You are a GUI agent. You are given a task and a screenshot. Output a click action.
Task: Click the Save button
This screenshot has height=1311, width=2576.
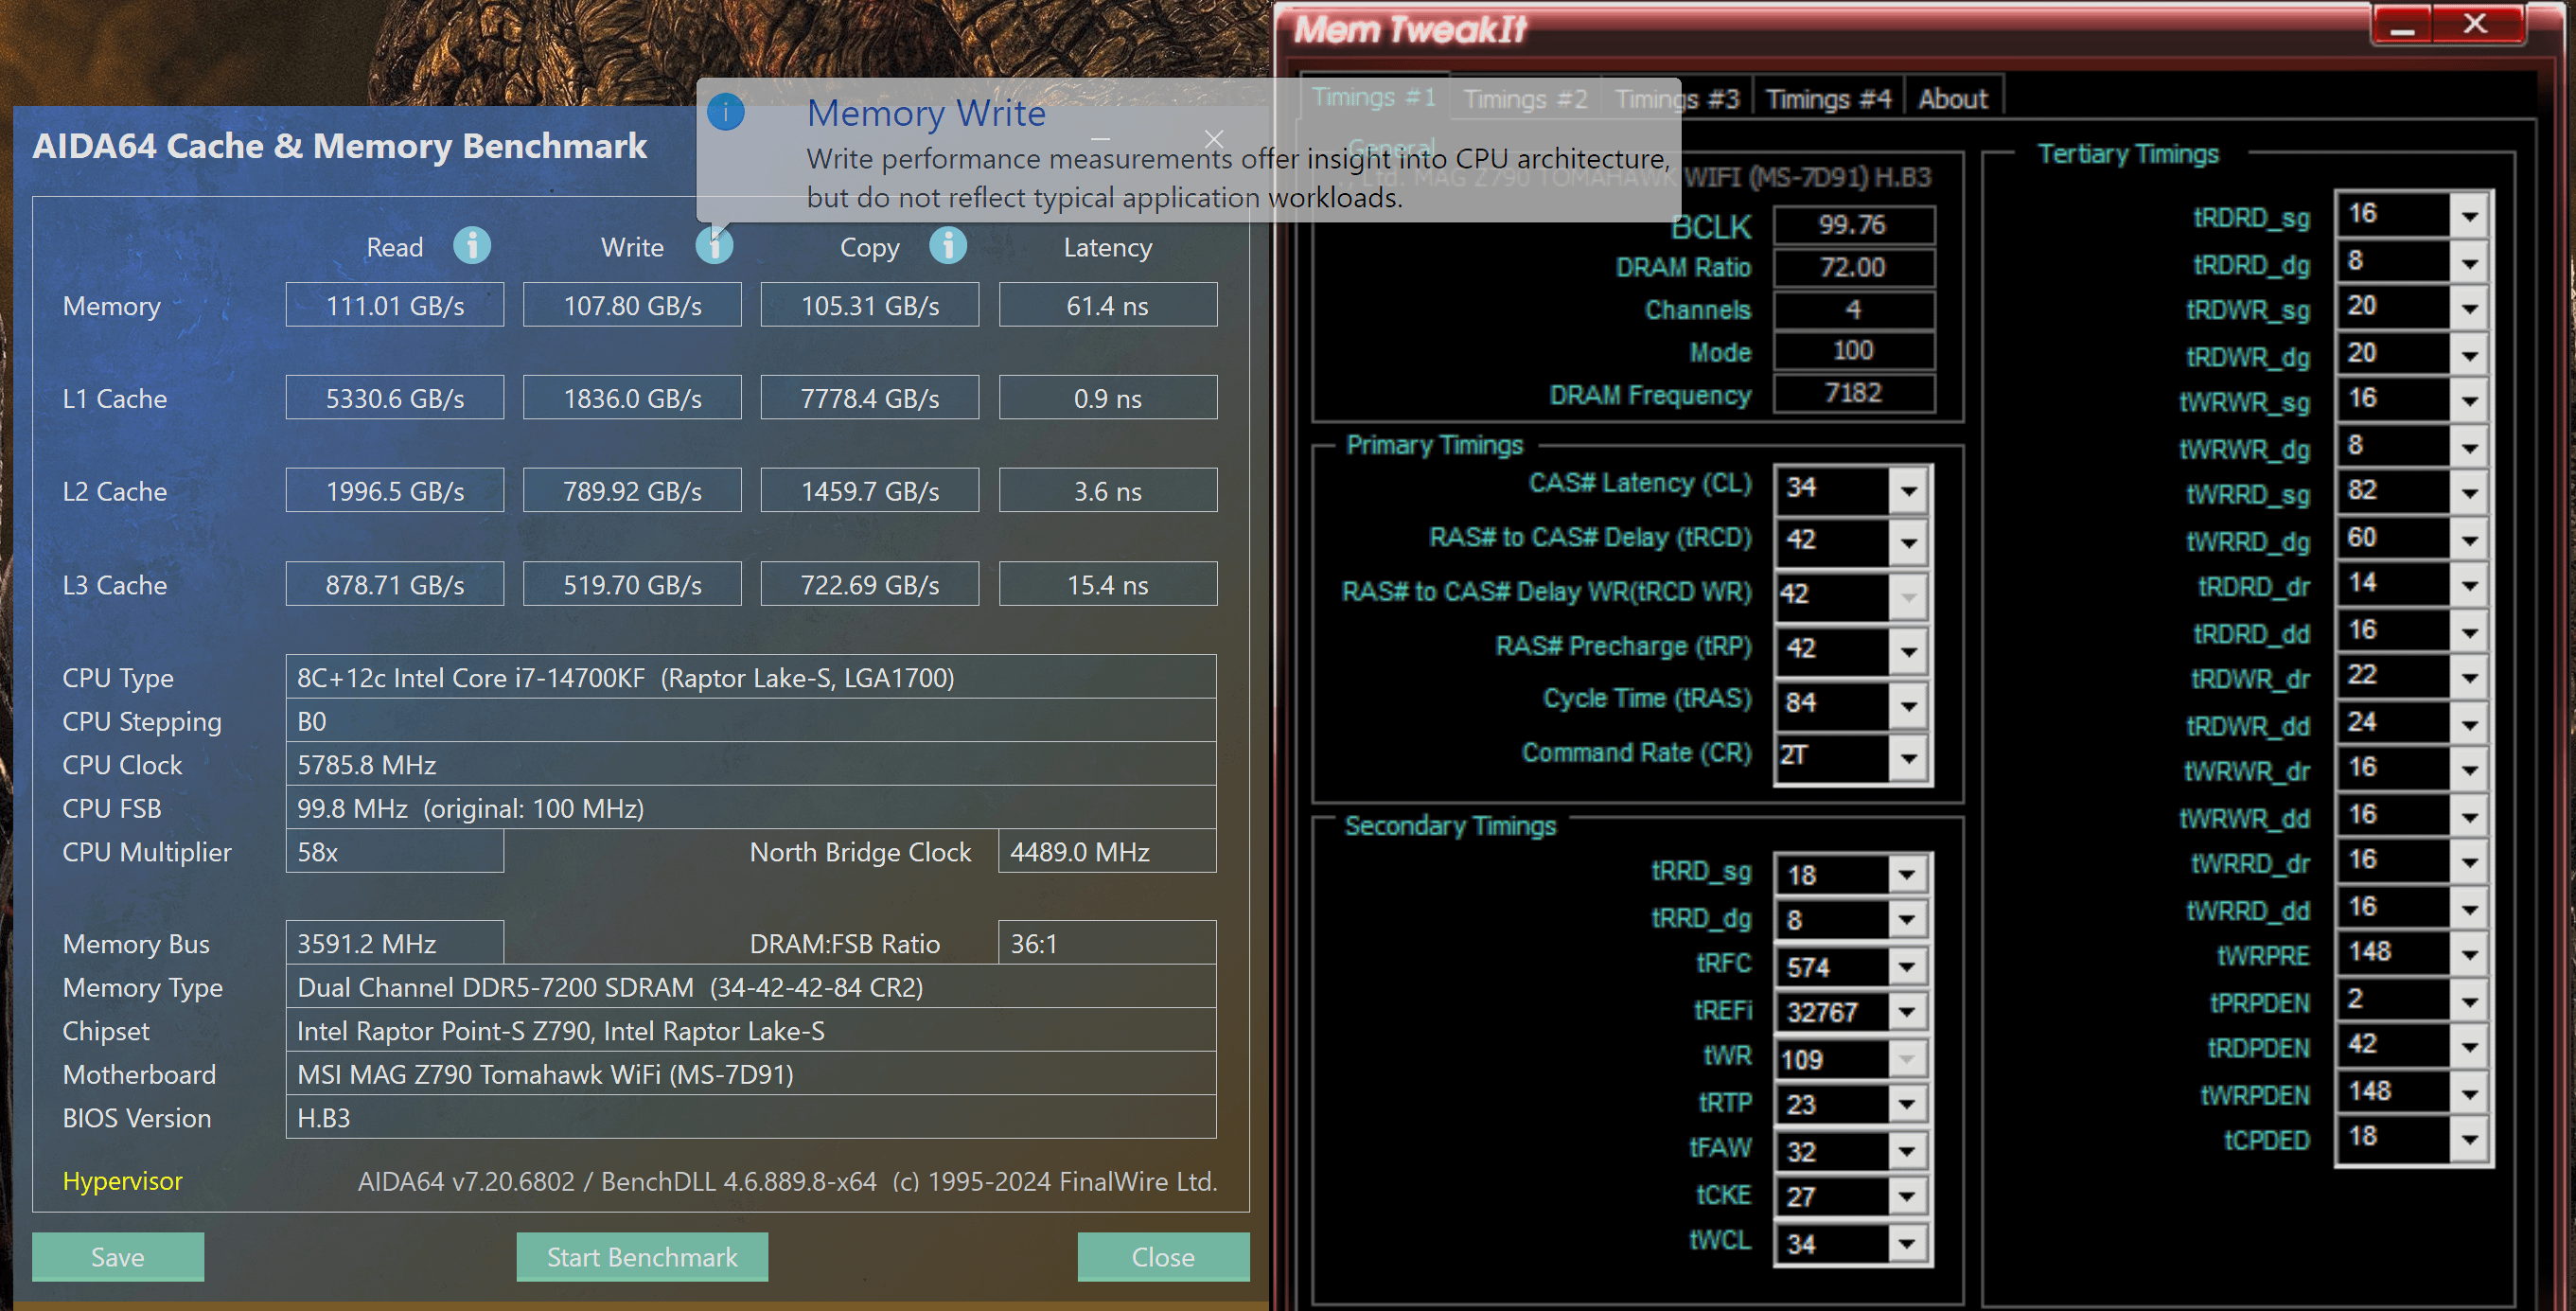[x=118, y=1256]
